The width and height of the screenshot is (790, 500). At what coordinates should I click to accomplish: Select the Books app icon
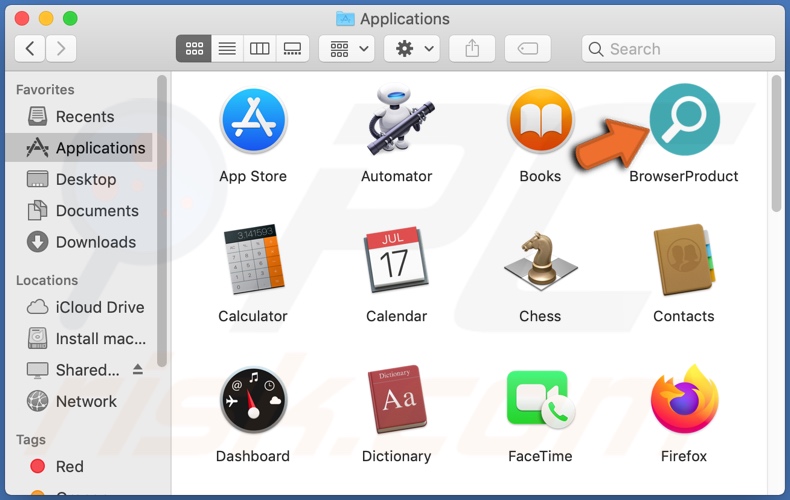pos(541,120)
